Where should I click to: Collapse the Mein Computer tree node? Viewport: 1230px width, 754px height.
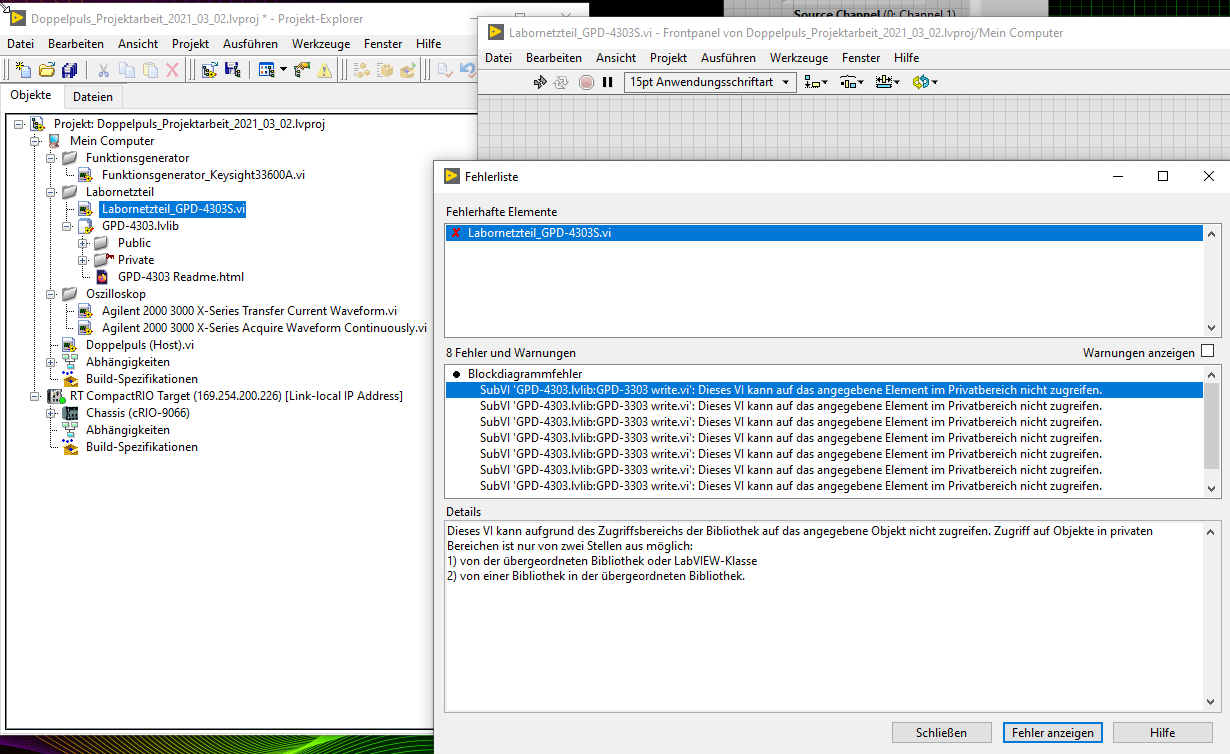[x=35, y=141]
